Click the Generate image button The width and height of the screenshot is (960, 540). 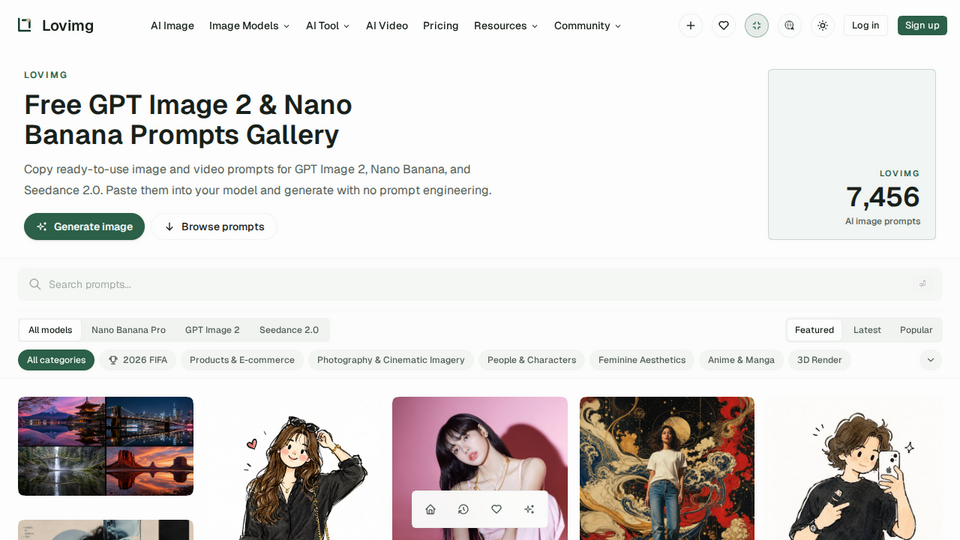[84, 227]
